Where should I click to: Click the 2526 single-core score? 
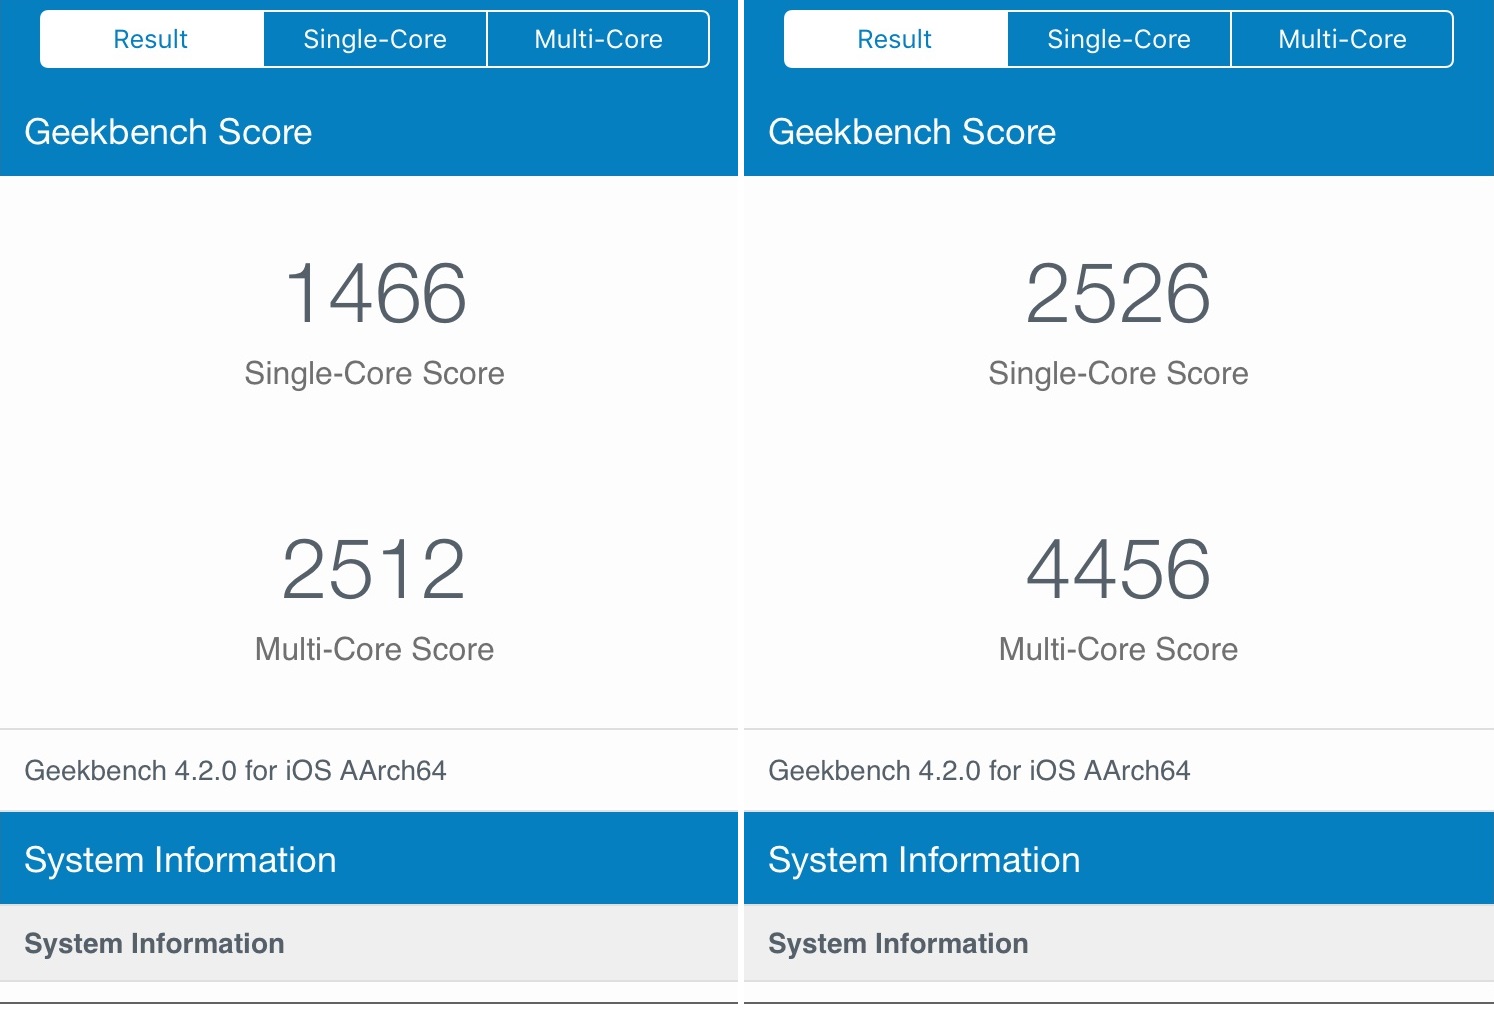coord(1118,293)
